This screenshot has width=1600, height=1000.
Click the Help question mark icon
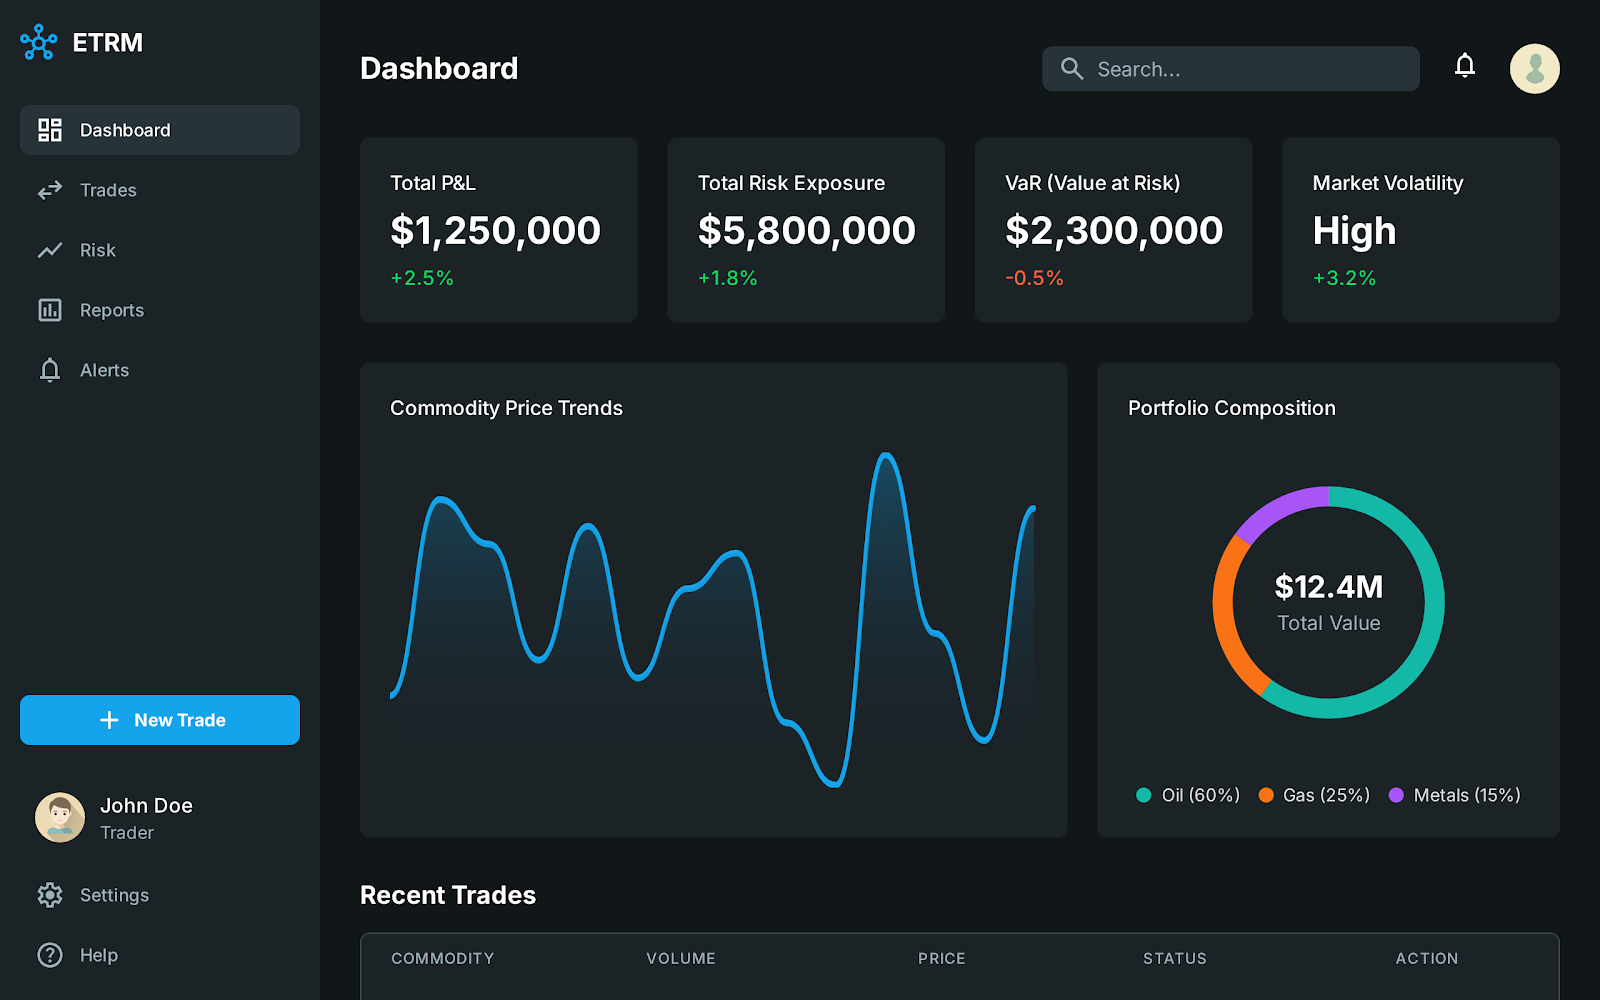[50, 955]
